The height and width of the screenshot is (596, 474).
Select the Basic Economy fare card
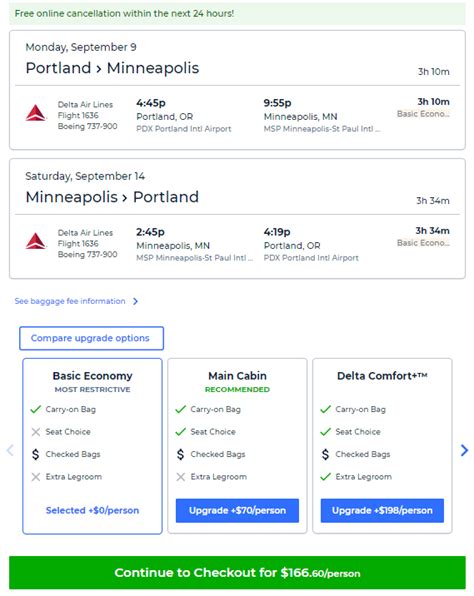click(92, 446)
